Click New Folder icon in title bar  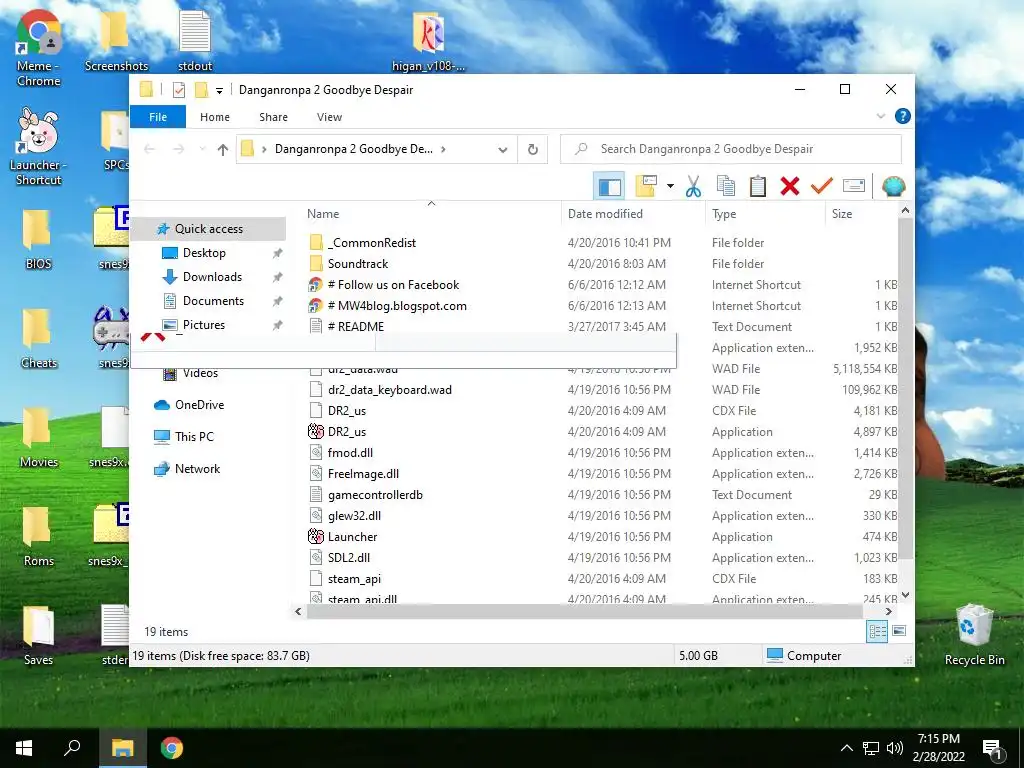pos(201,90)
